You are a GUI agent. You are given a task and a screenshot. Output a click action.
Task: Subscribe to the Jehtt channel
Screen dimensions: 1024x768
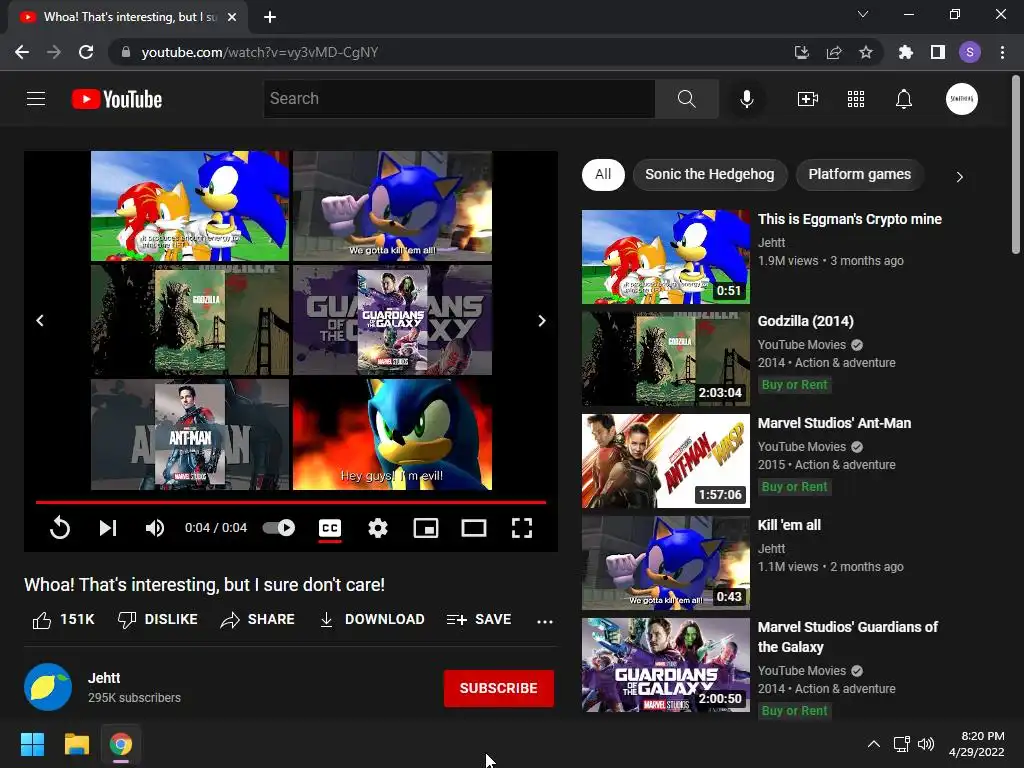pos(499,688)
